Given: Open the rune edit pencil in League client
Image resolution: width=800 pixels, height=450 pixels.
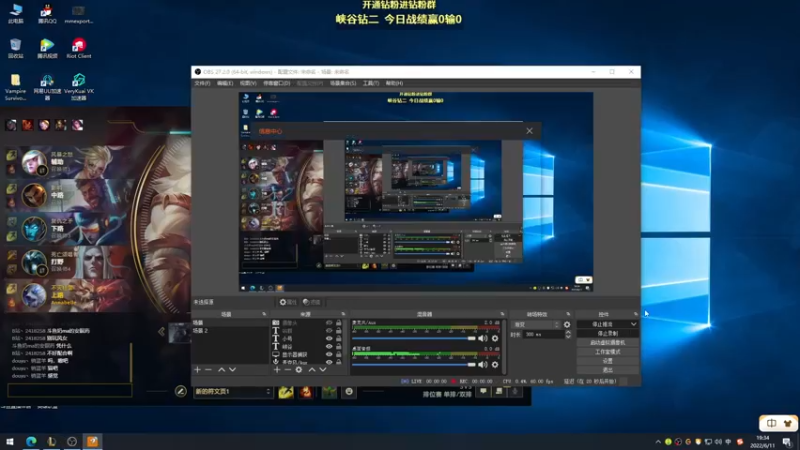Looking at the screenshot, I should tap(181, 391).
